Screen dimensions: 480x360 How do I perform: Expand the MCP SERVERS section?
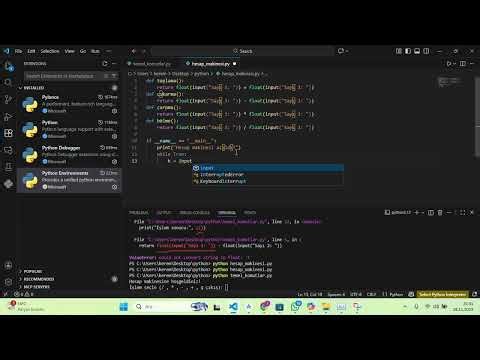[68, 287]
